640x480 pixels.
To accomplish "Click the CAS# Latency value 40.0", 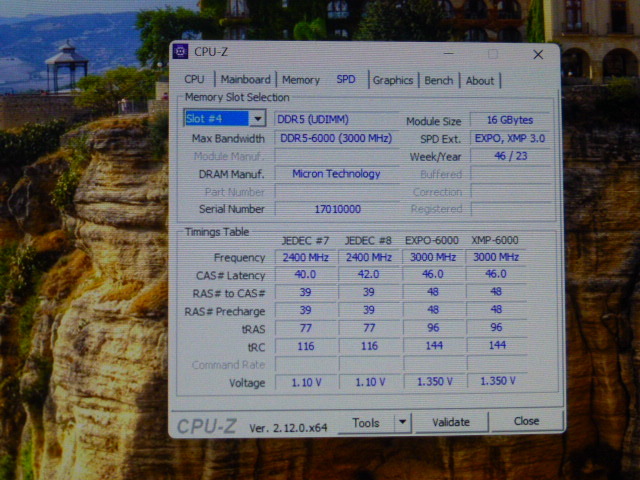I will (x=306, y=274).
